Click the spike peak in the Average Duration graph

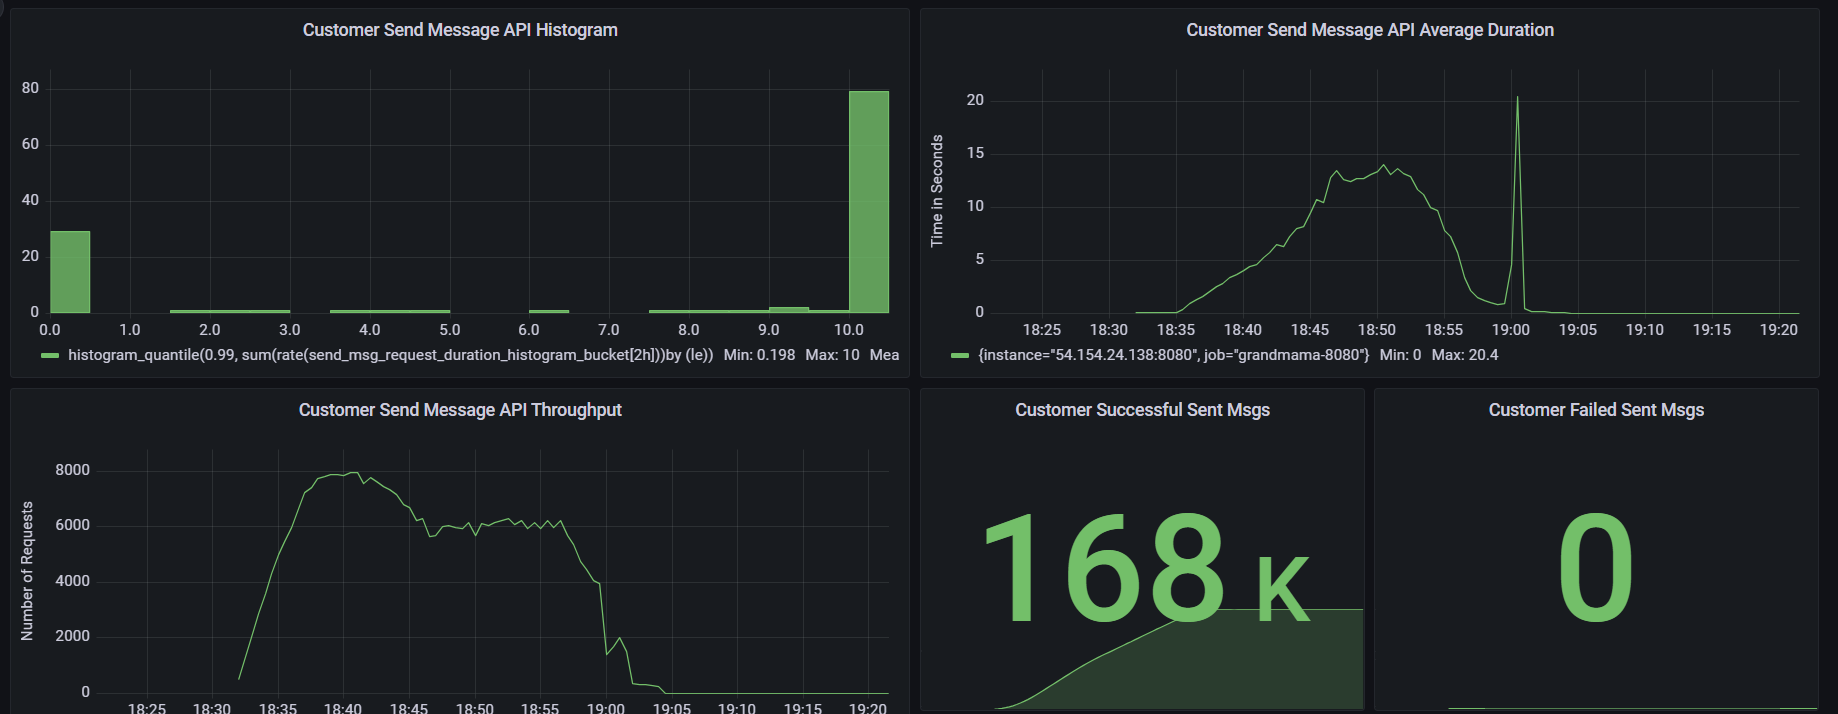pyautogui.click(x=1517, y=98)
